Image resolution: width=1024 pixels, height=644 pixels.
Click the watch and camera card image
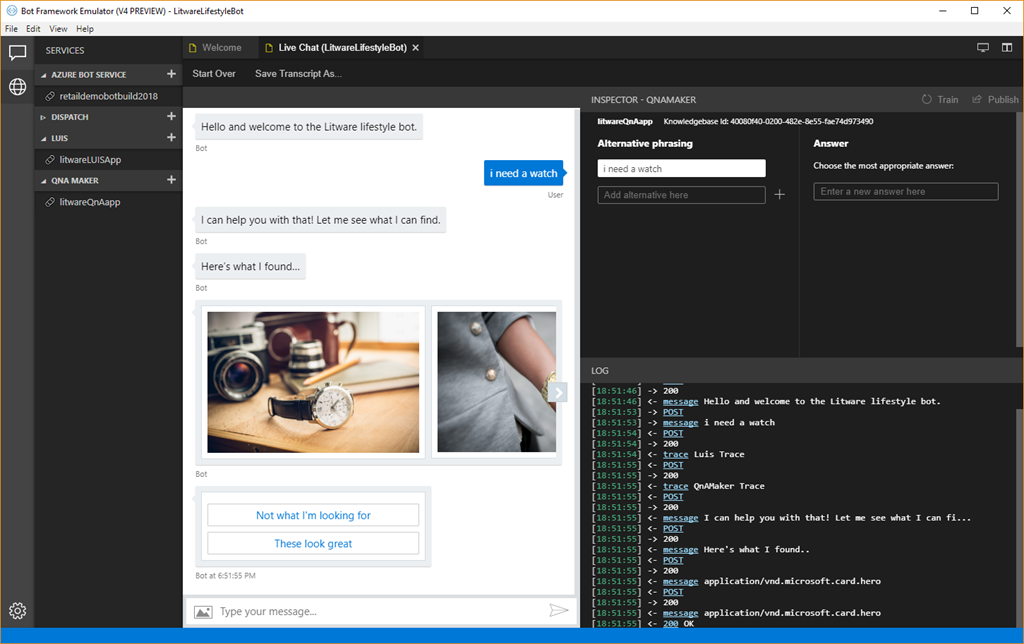coord(313,382)
